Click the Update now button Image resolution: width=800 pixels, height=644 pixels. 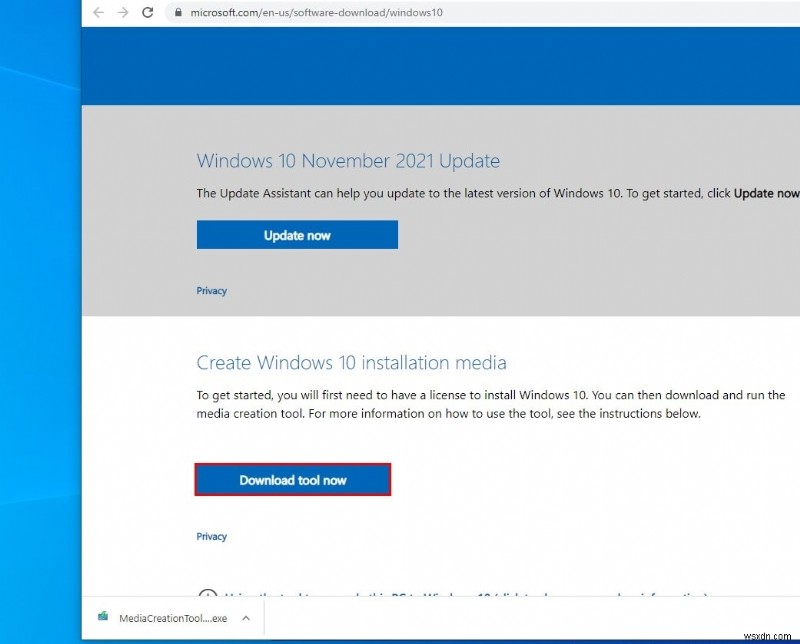297,234
